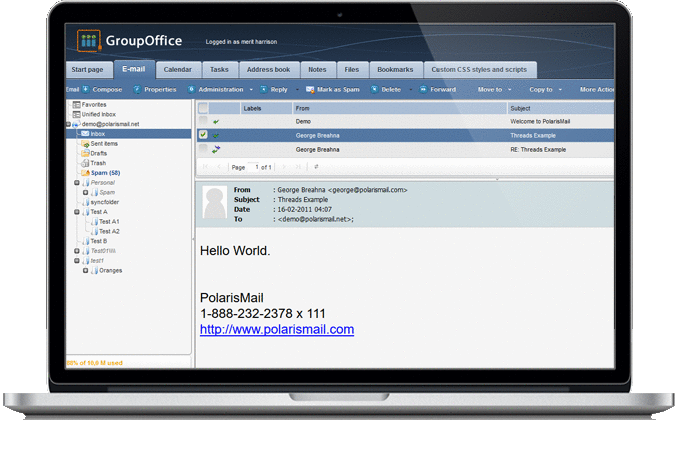Click the quota usage text at bottom left
Viewport: 679px width, 456px height.
click(x=95, y=363)
